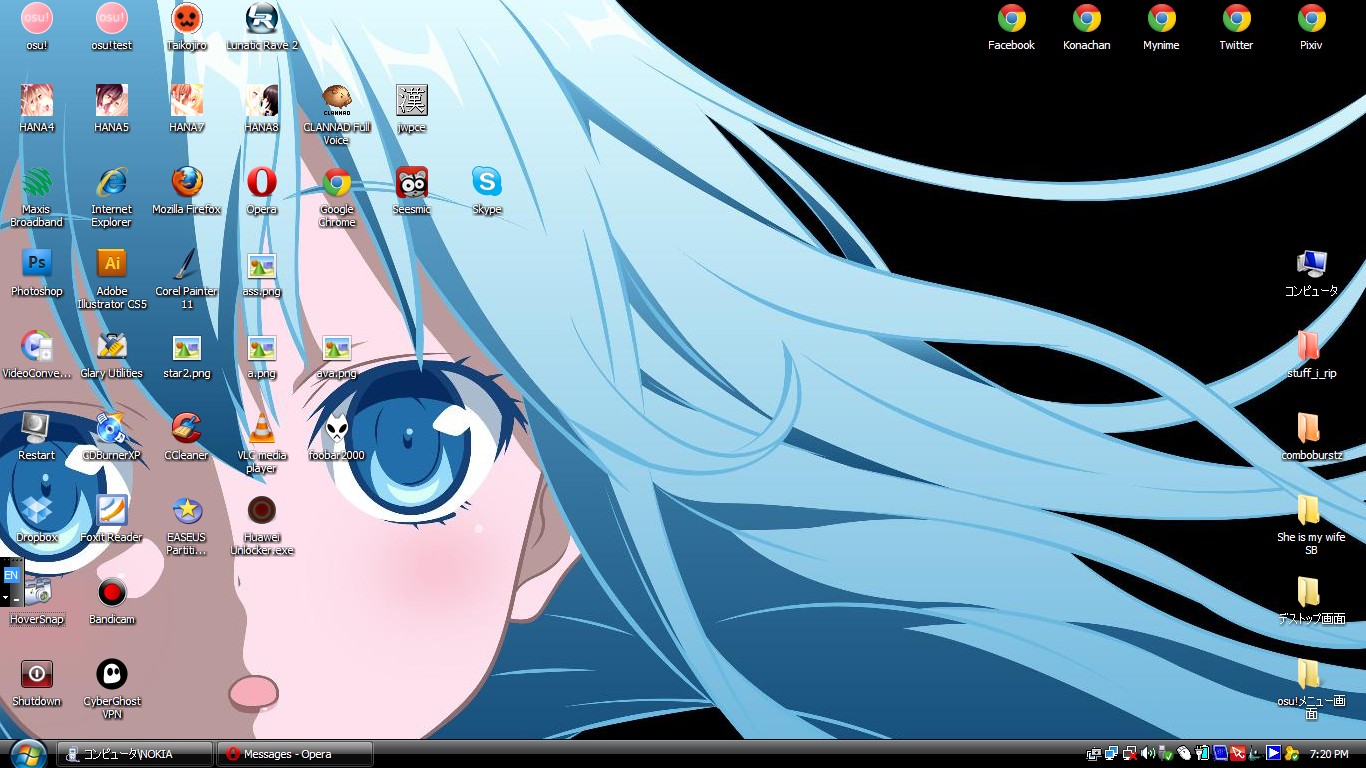Click the taskbar clock showing 7:20 PM
This screenshot has height=768, width=1366.
(1328, 754)
